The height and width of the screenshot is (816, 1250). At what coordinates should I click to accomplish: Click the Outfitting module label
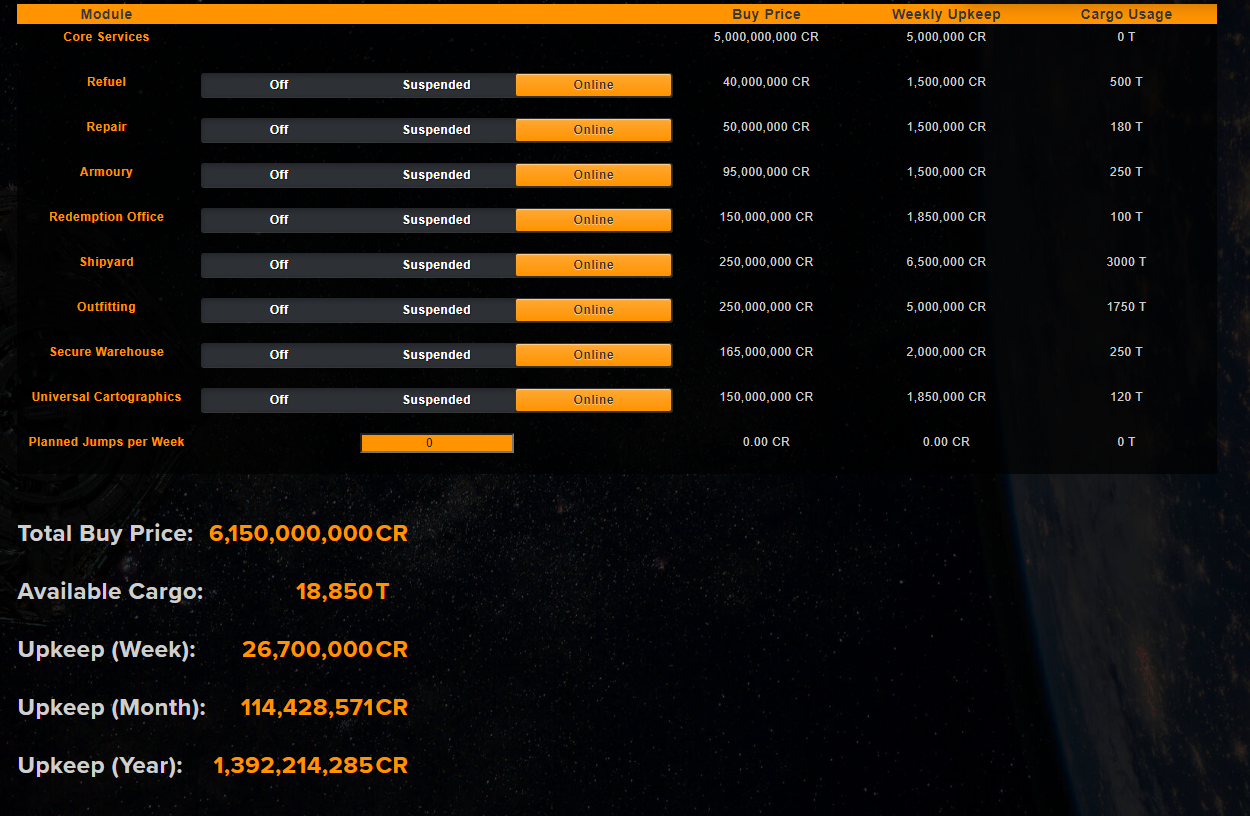[106, 307]
